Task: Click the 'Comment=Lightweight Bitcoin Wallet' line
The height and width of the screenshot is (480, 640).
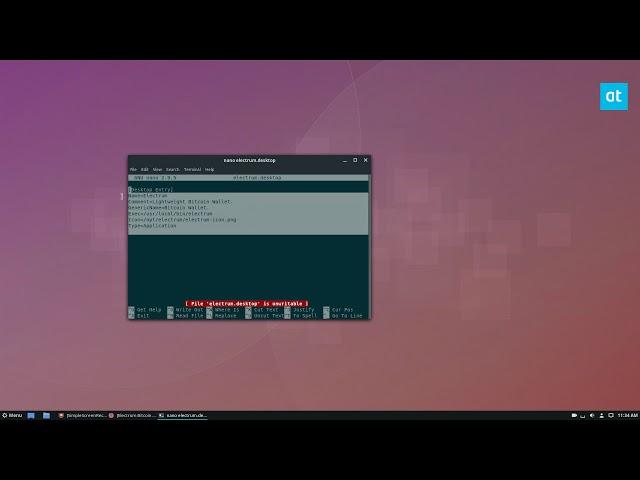Action: click(180, 202)
